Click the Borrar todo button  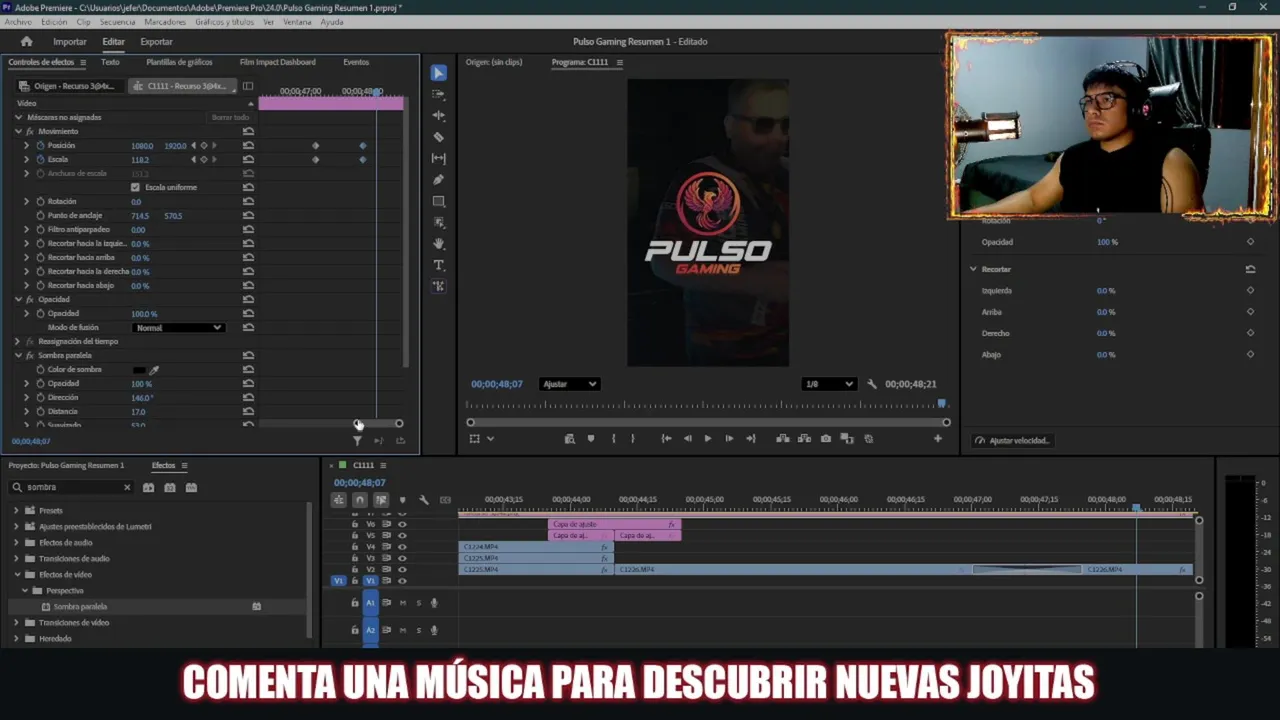click(230, 117)
